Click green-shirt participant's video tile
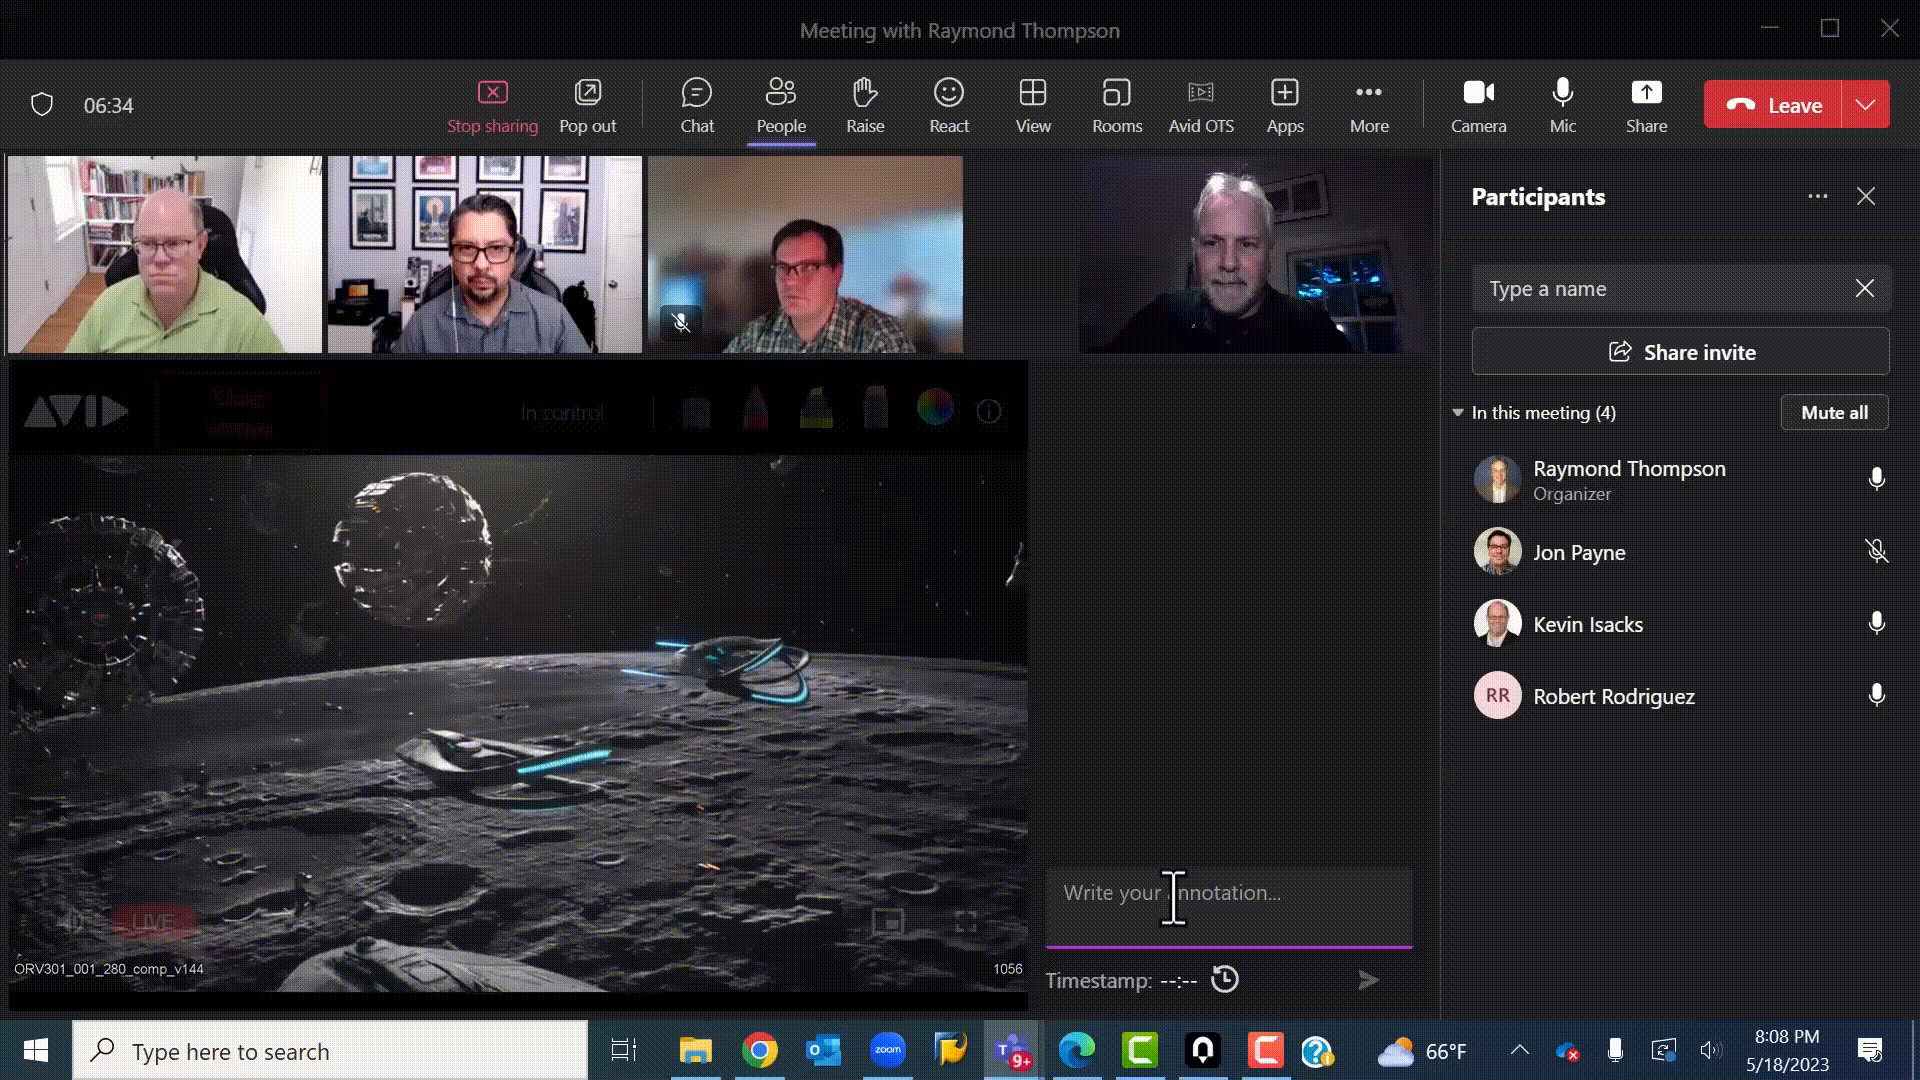1920x1080 pixels. 165,254
